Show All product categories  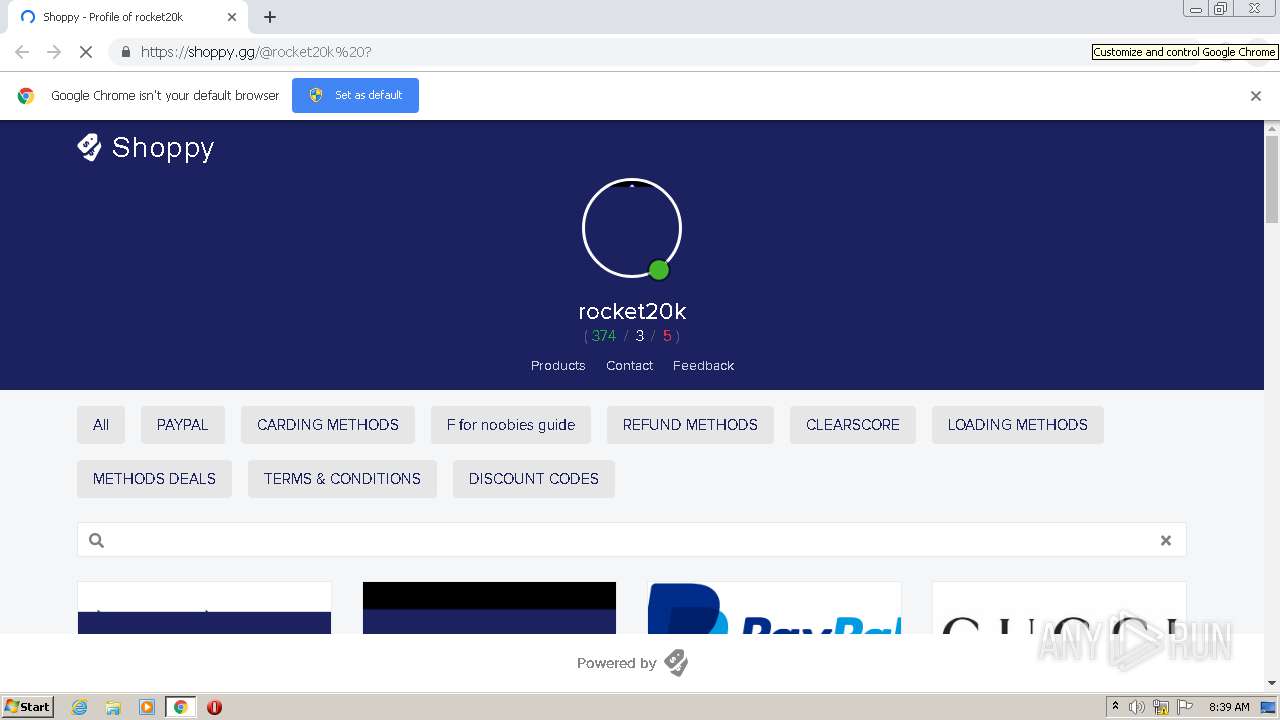click(101, 425)
